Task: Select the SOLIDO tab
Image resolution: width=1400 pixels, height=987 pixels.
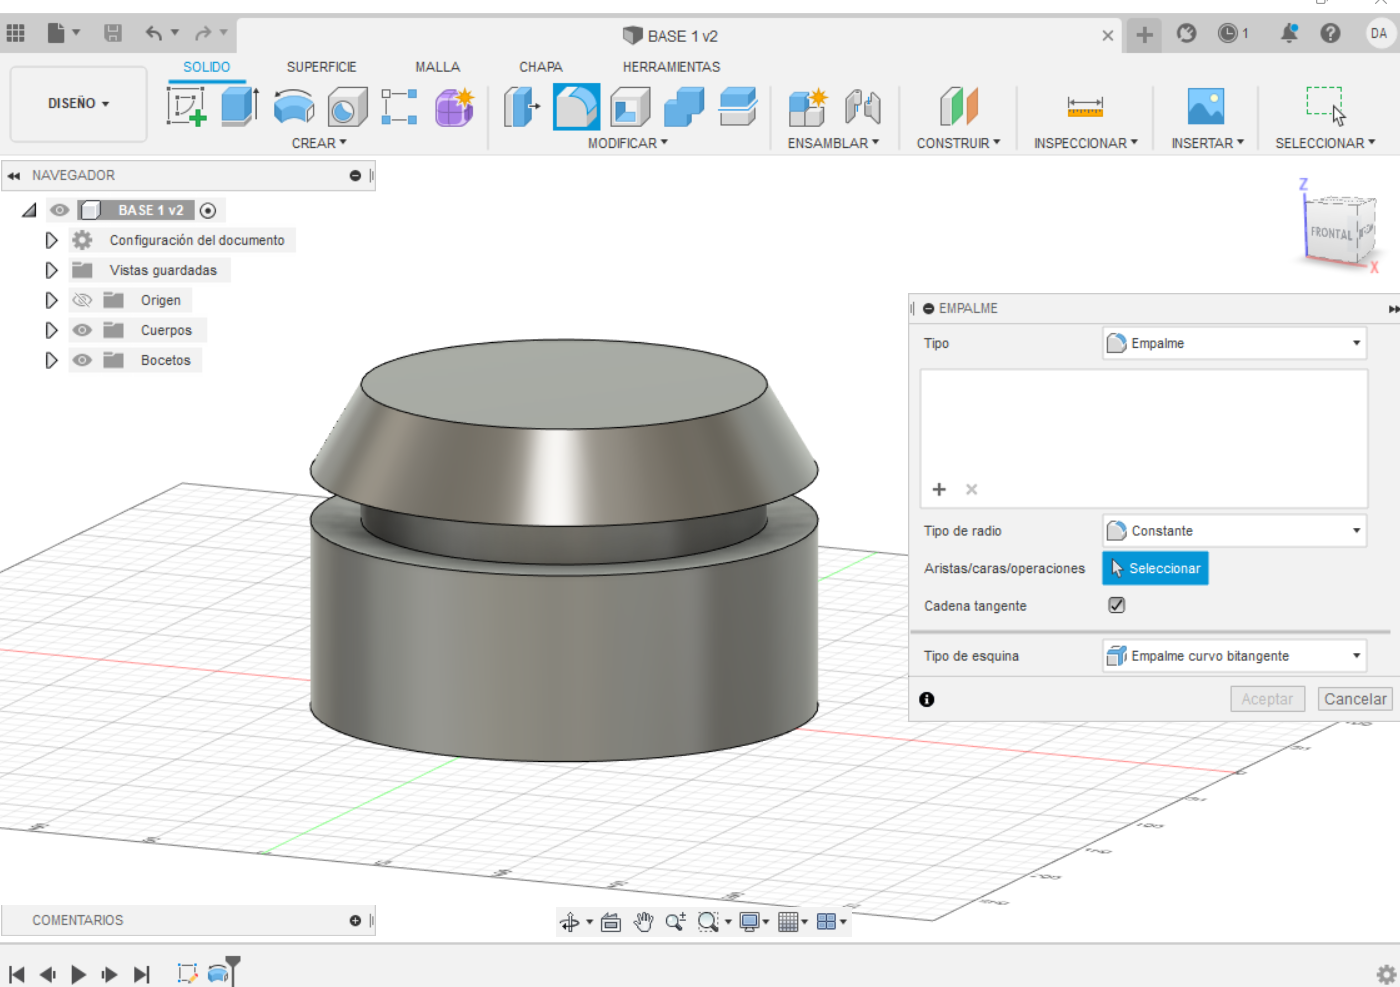Action: tap(206, 67)
